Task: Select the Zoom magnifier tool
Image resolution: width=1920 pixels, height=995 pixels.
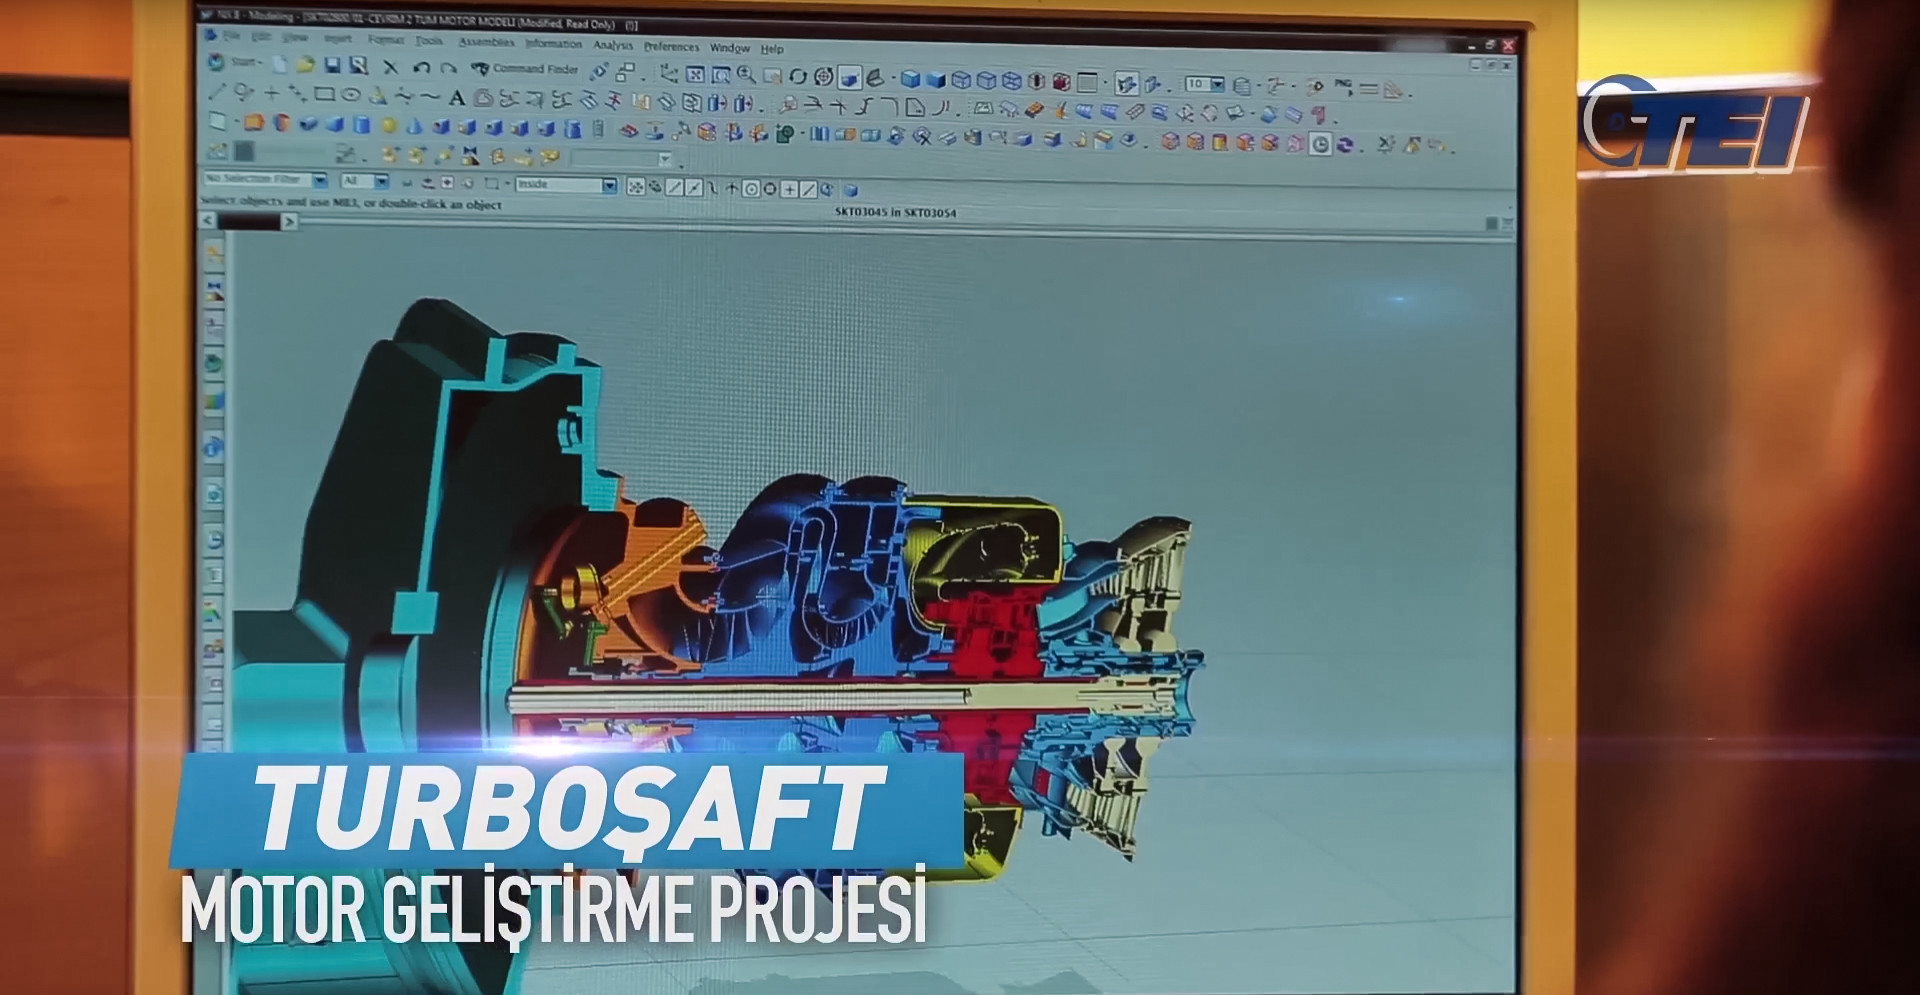Action: click(x=746, y=75)
